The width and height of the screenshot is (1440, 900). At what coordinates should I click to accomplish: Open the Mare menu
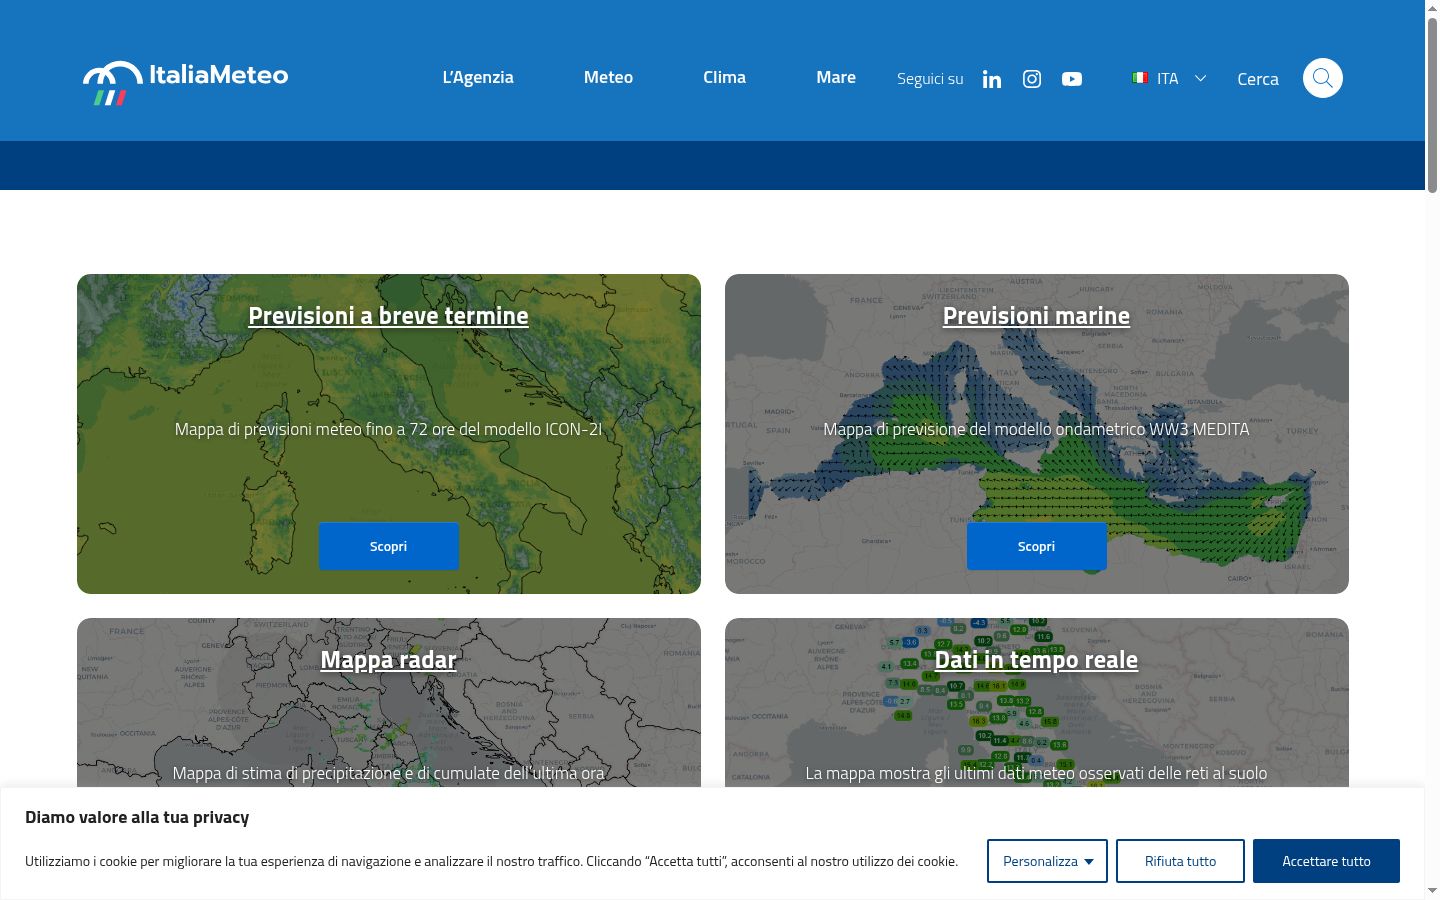pyautogui.click(x=836, y=77)
